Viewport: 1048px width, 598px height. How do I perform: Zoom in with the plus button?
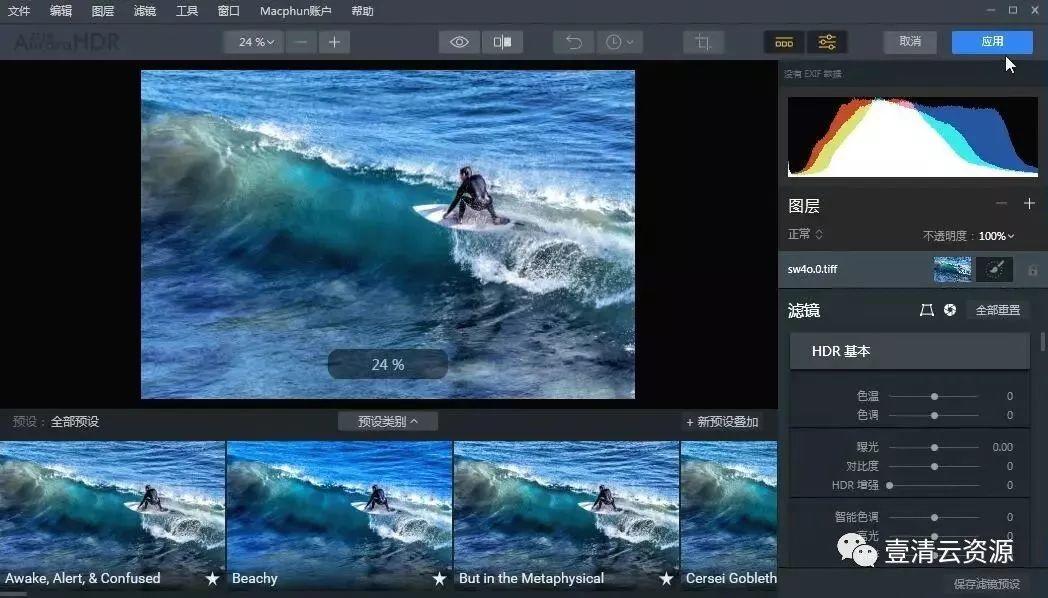(x=334, y=42)
